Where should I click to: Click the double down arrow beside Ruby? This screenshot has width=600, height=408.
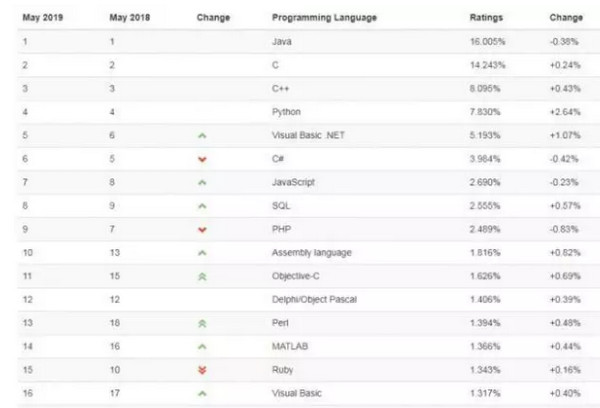(x=203, y=368)
